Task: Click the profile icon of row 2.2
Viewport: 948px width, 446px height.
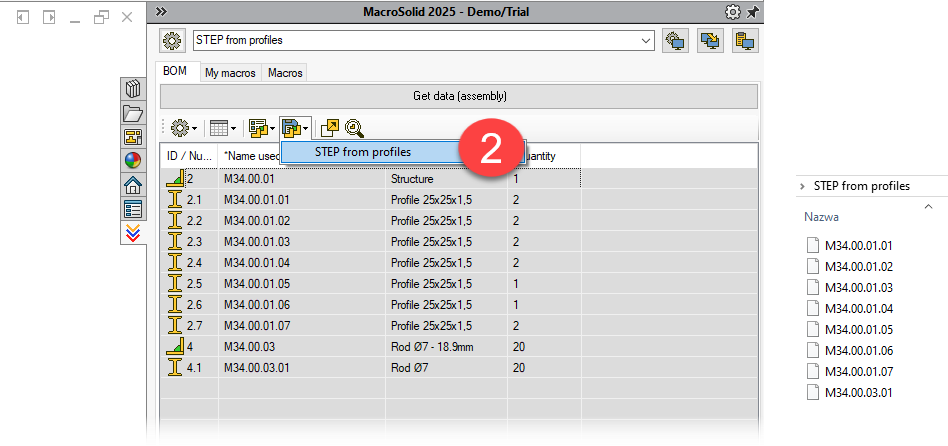Action: [x=175, y=221]
